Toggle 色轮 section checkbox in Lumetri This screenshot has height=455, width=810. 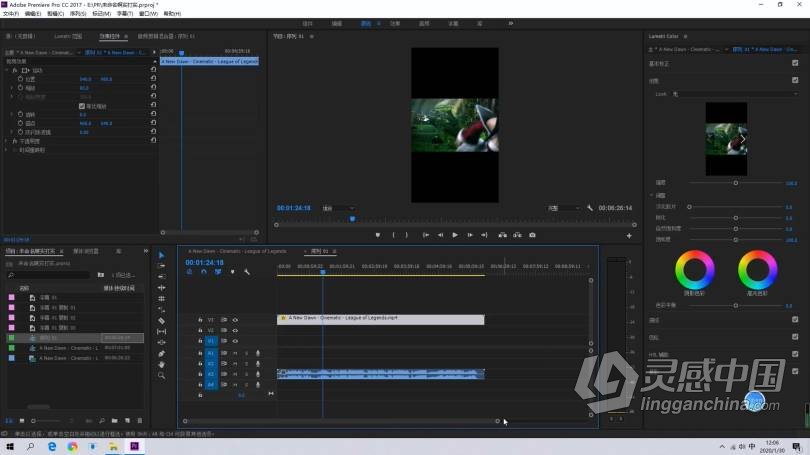point(795,337)
